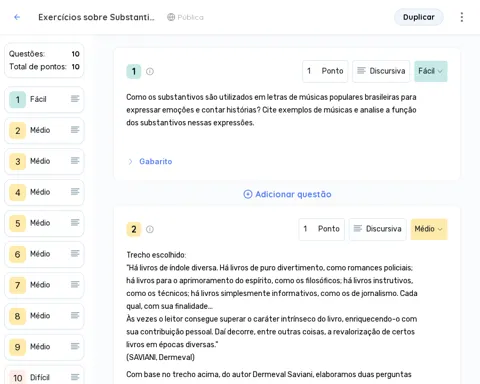Click the lines icon in sidebar row 5 Médio

[75, 223]
